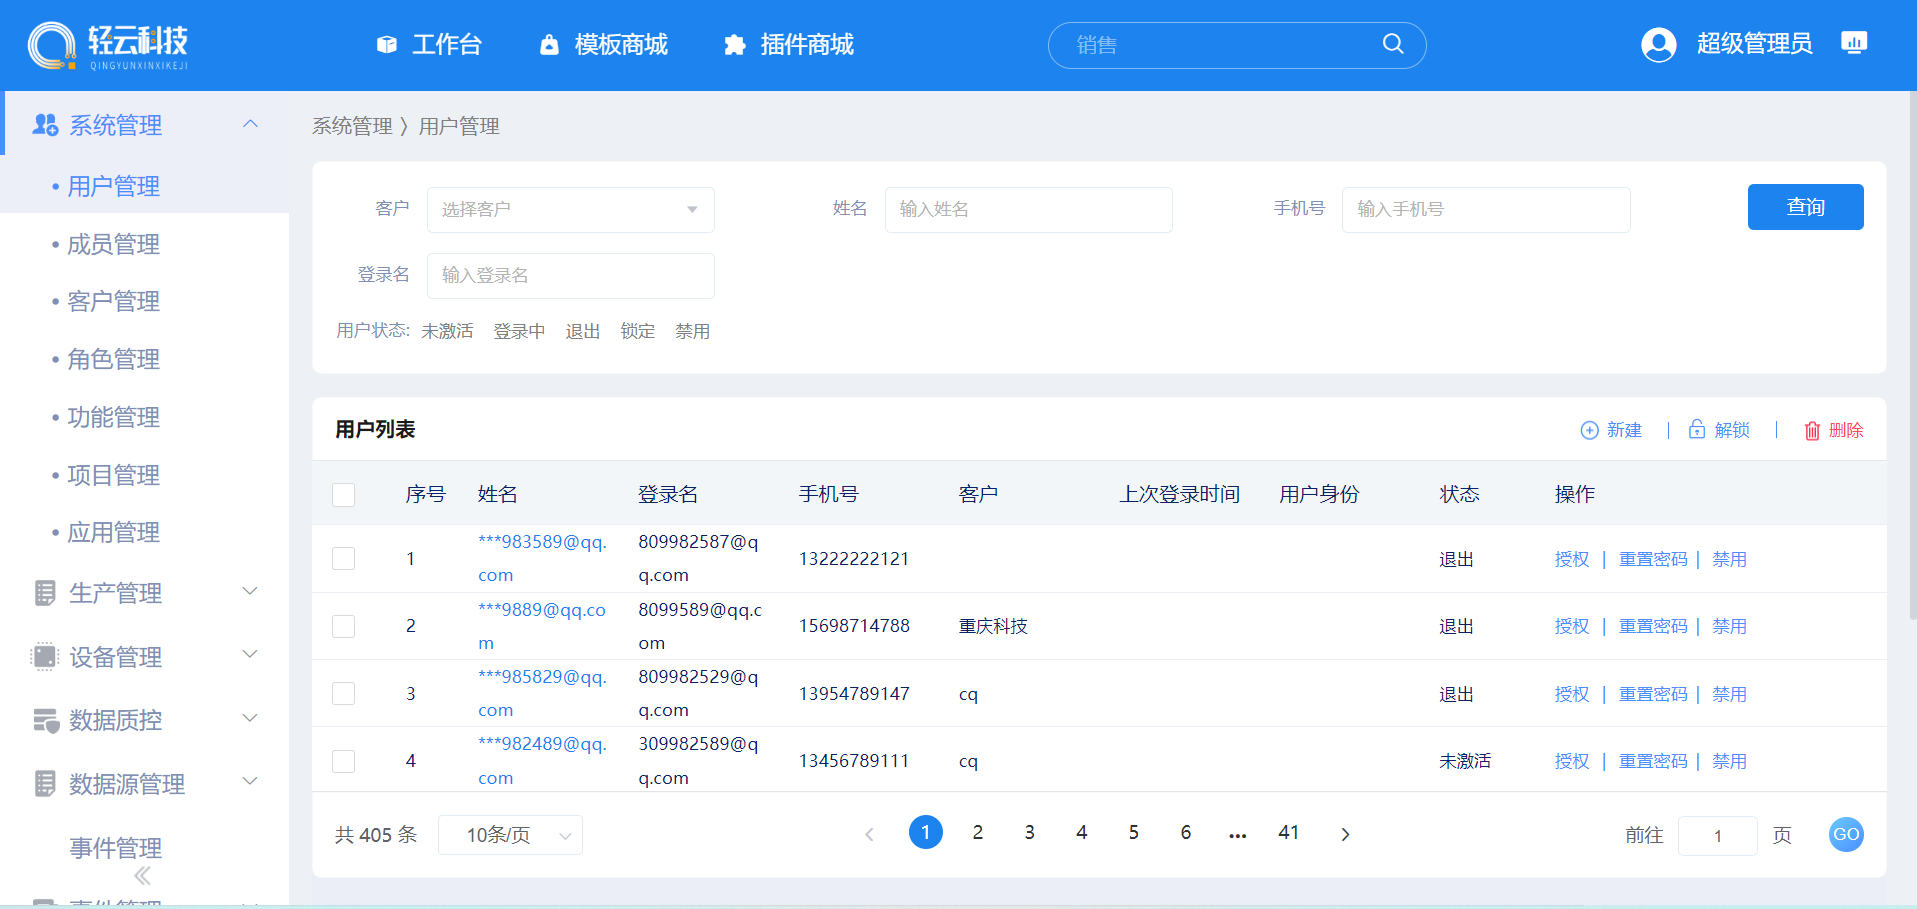Select 项目管理 in sidebar
The image size is (1917, 909).
(113, 475)
